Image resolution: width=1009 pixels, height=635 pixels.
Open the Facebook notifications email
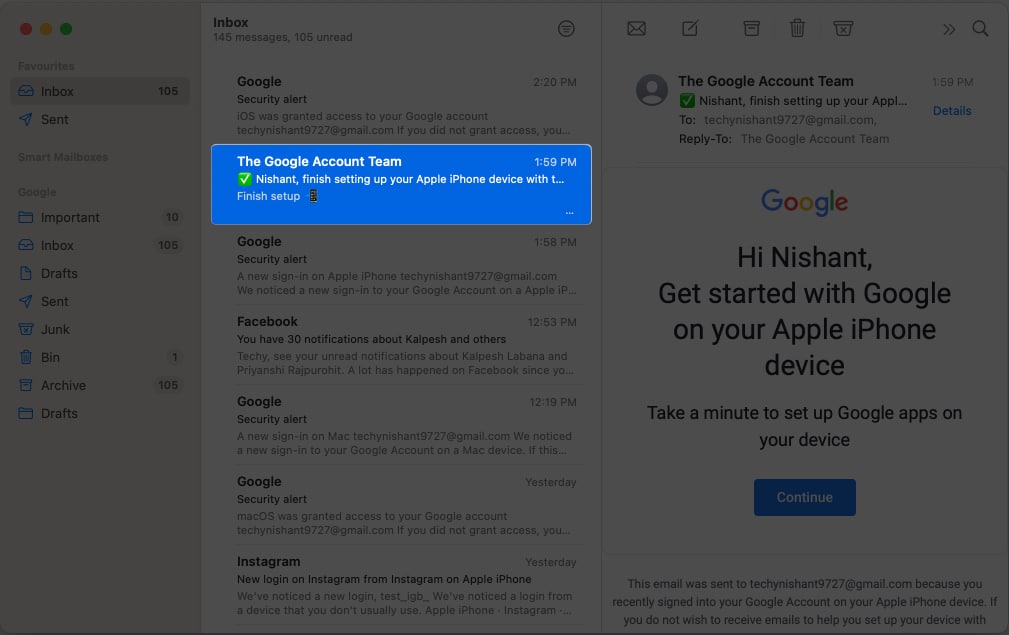tap(402, 345)
